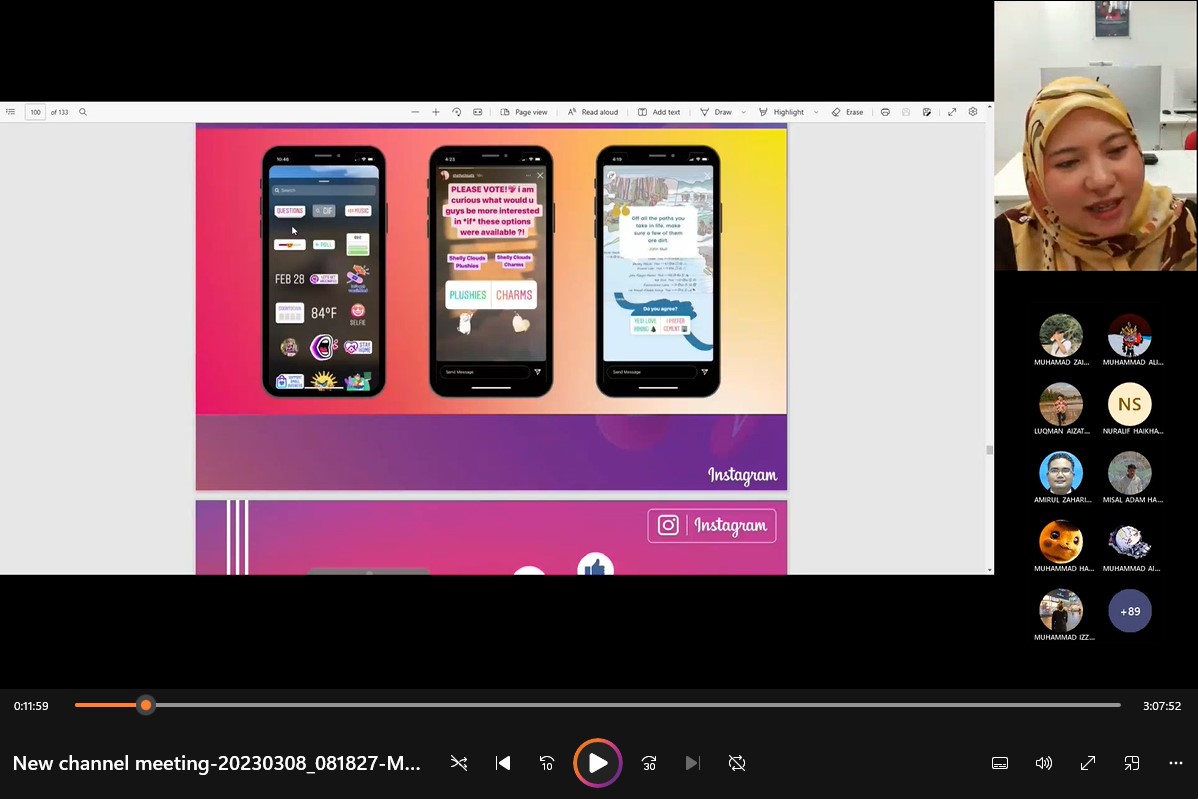The height and width of the screenshot is (799, 1198).
Task: Open the volume control
Action: coord(1044,763)
